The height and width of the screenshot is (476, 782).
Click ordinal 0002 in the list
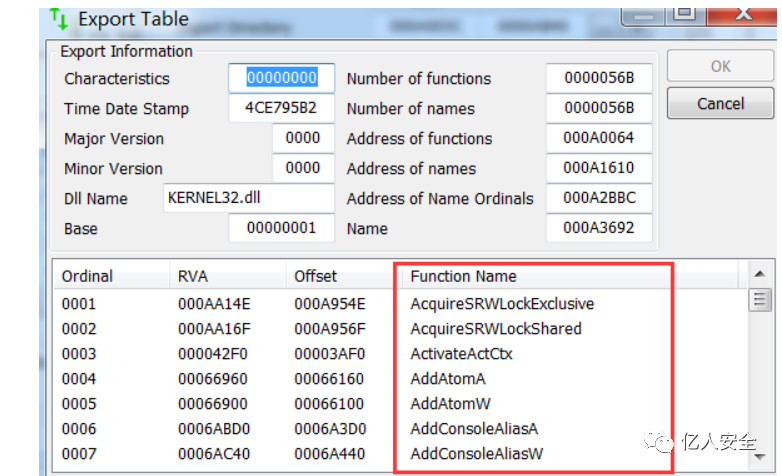[x=79, y=329]
